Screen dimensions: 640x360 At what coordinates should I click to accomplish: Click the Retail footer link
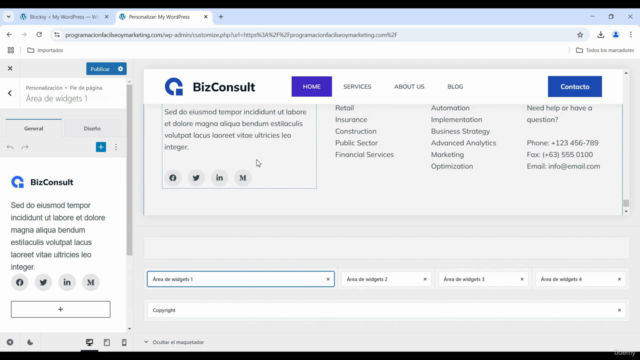344,108
